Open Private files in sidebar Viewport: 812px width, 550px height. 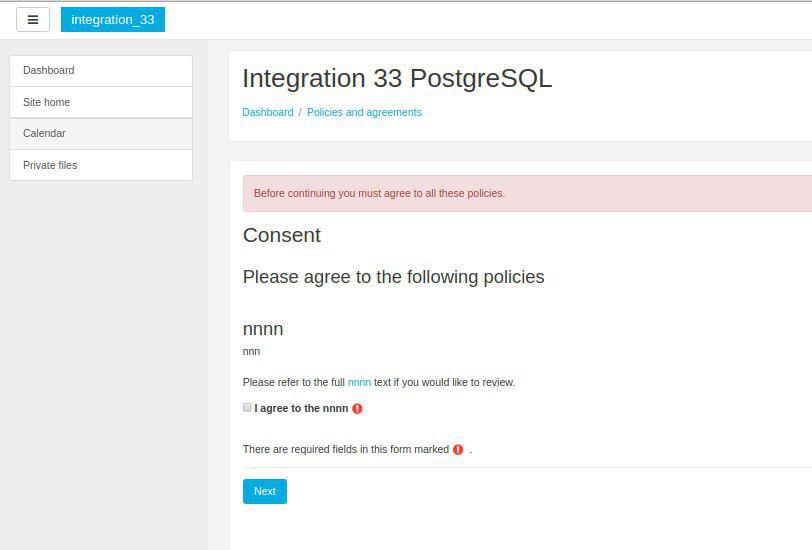click(x=101, y=165)
